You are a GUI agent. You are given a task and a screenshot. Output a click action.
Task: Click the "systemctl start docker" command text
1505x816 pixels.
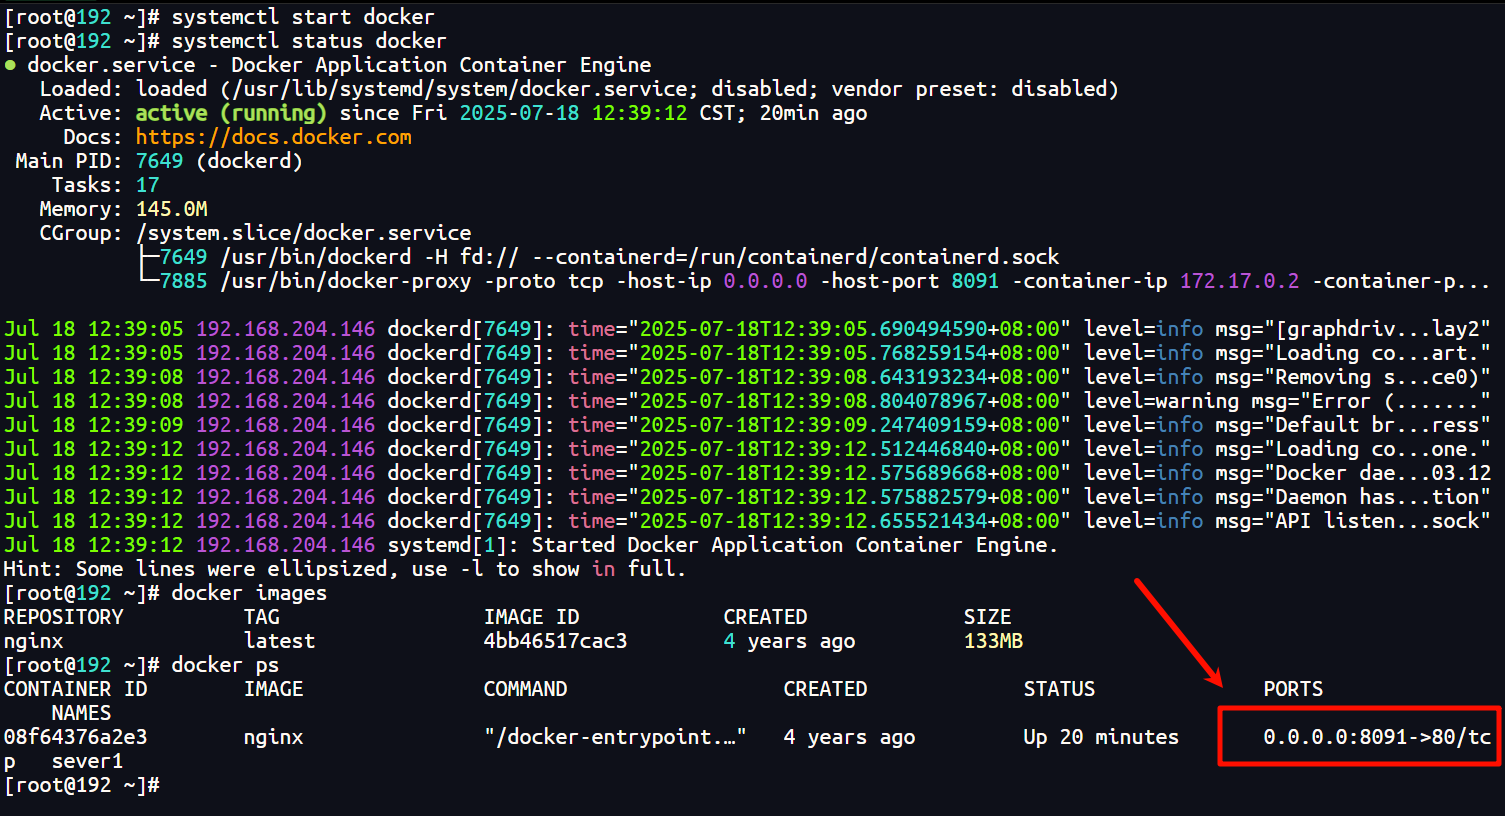click(x=302, y=17)
